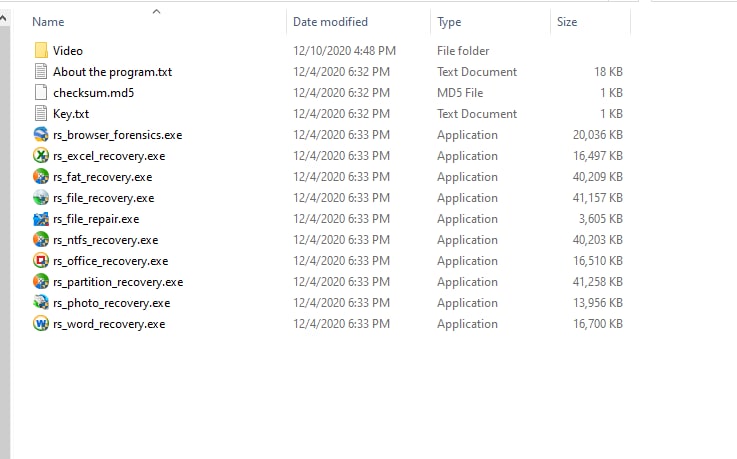Click the rs_browser_forensics.exe application icon

pyautogui.click(x=41, y=135)
